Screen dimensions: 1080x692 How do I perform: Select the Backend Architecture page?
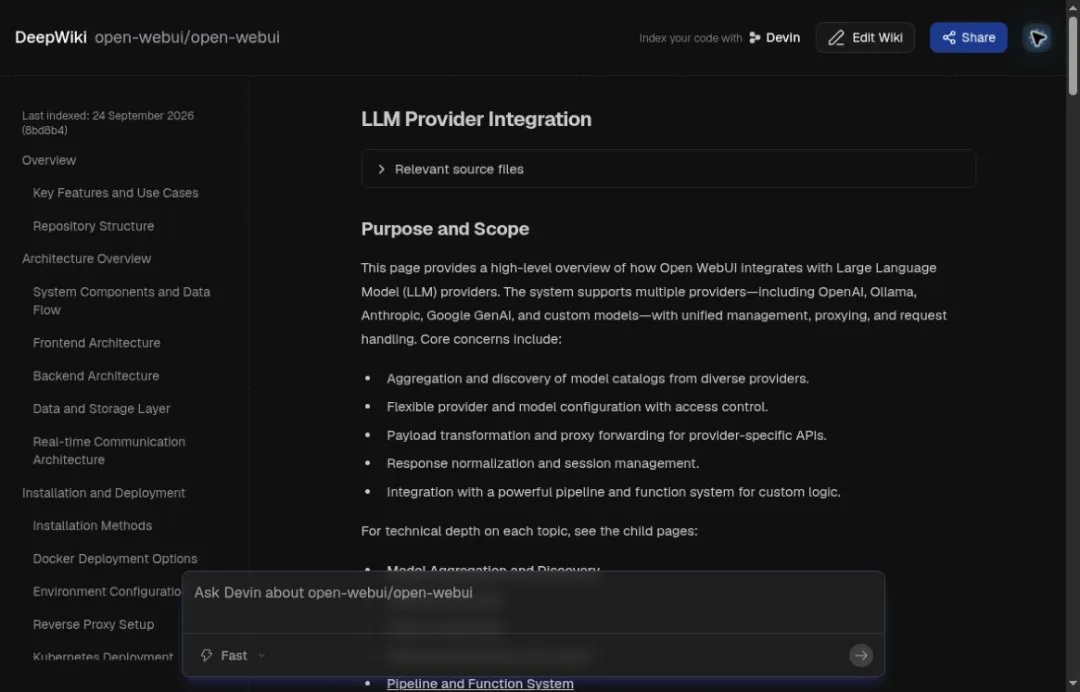coord(96,376)
